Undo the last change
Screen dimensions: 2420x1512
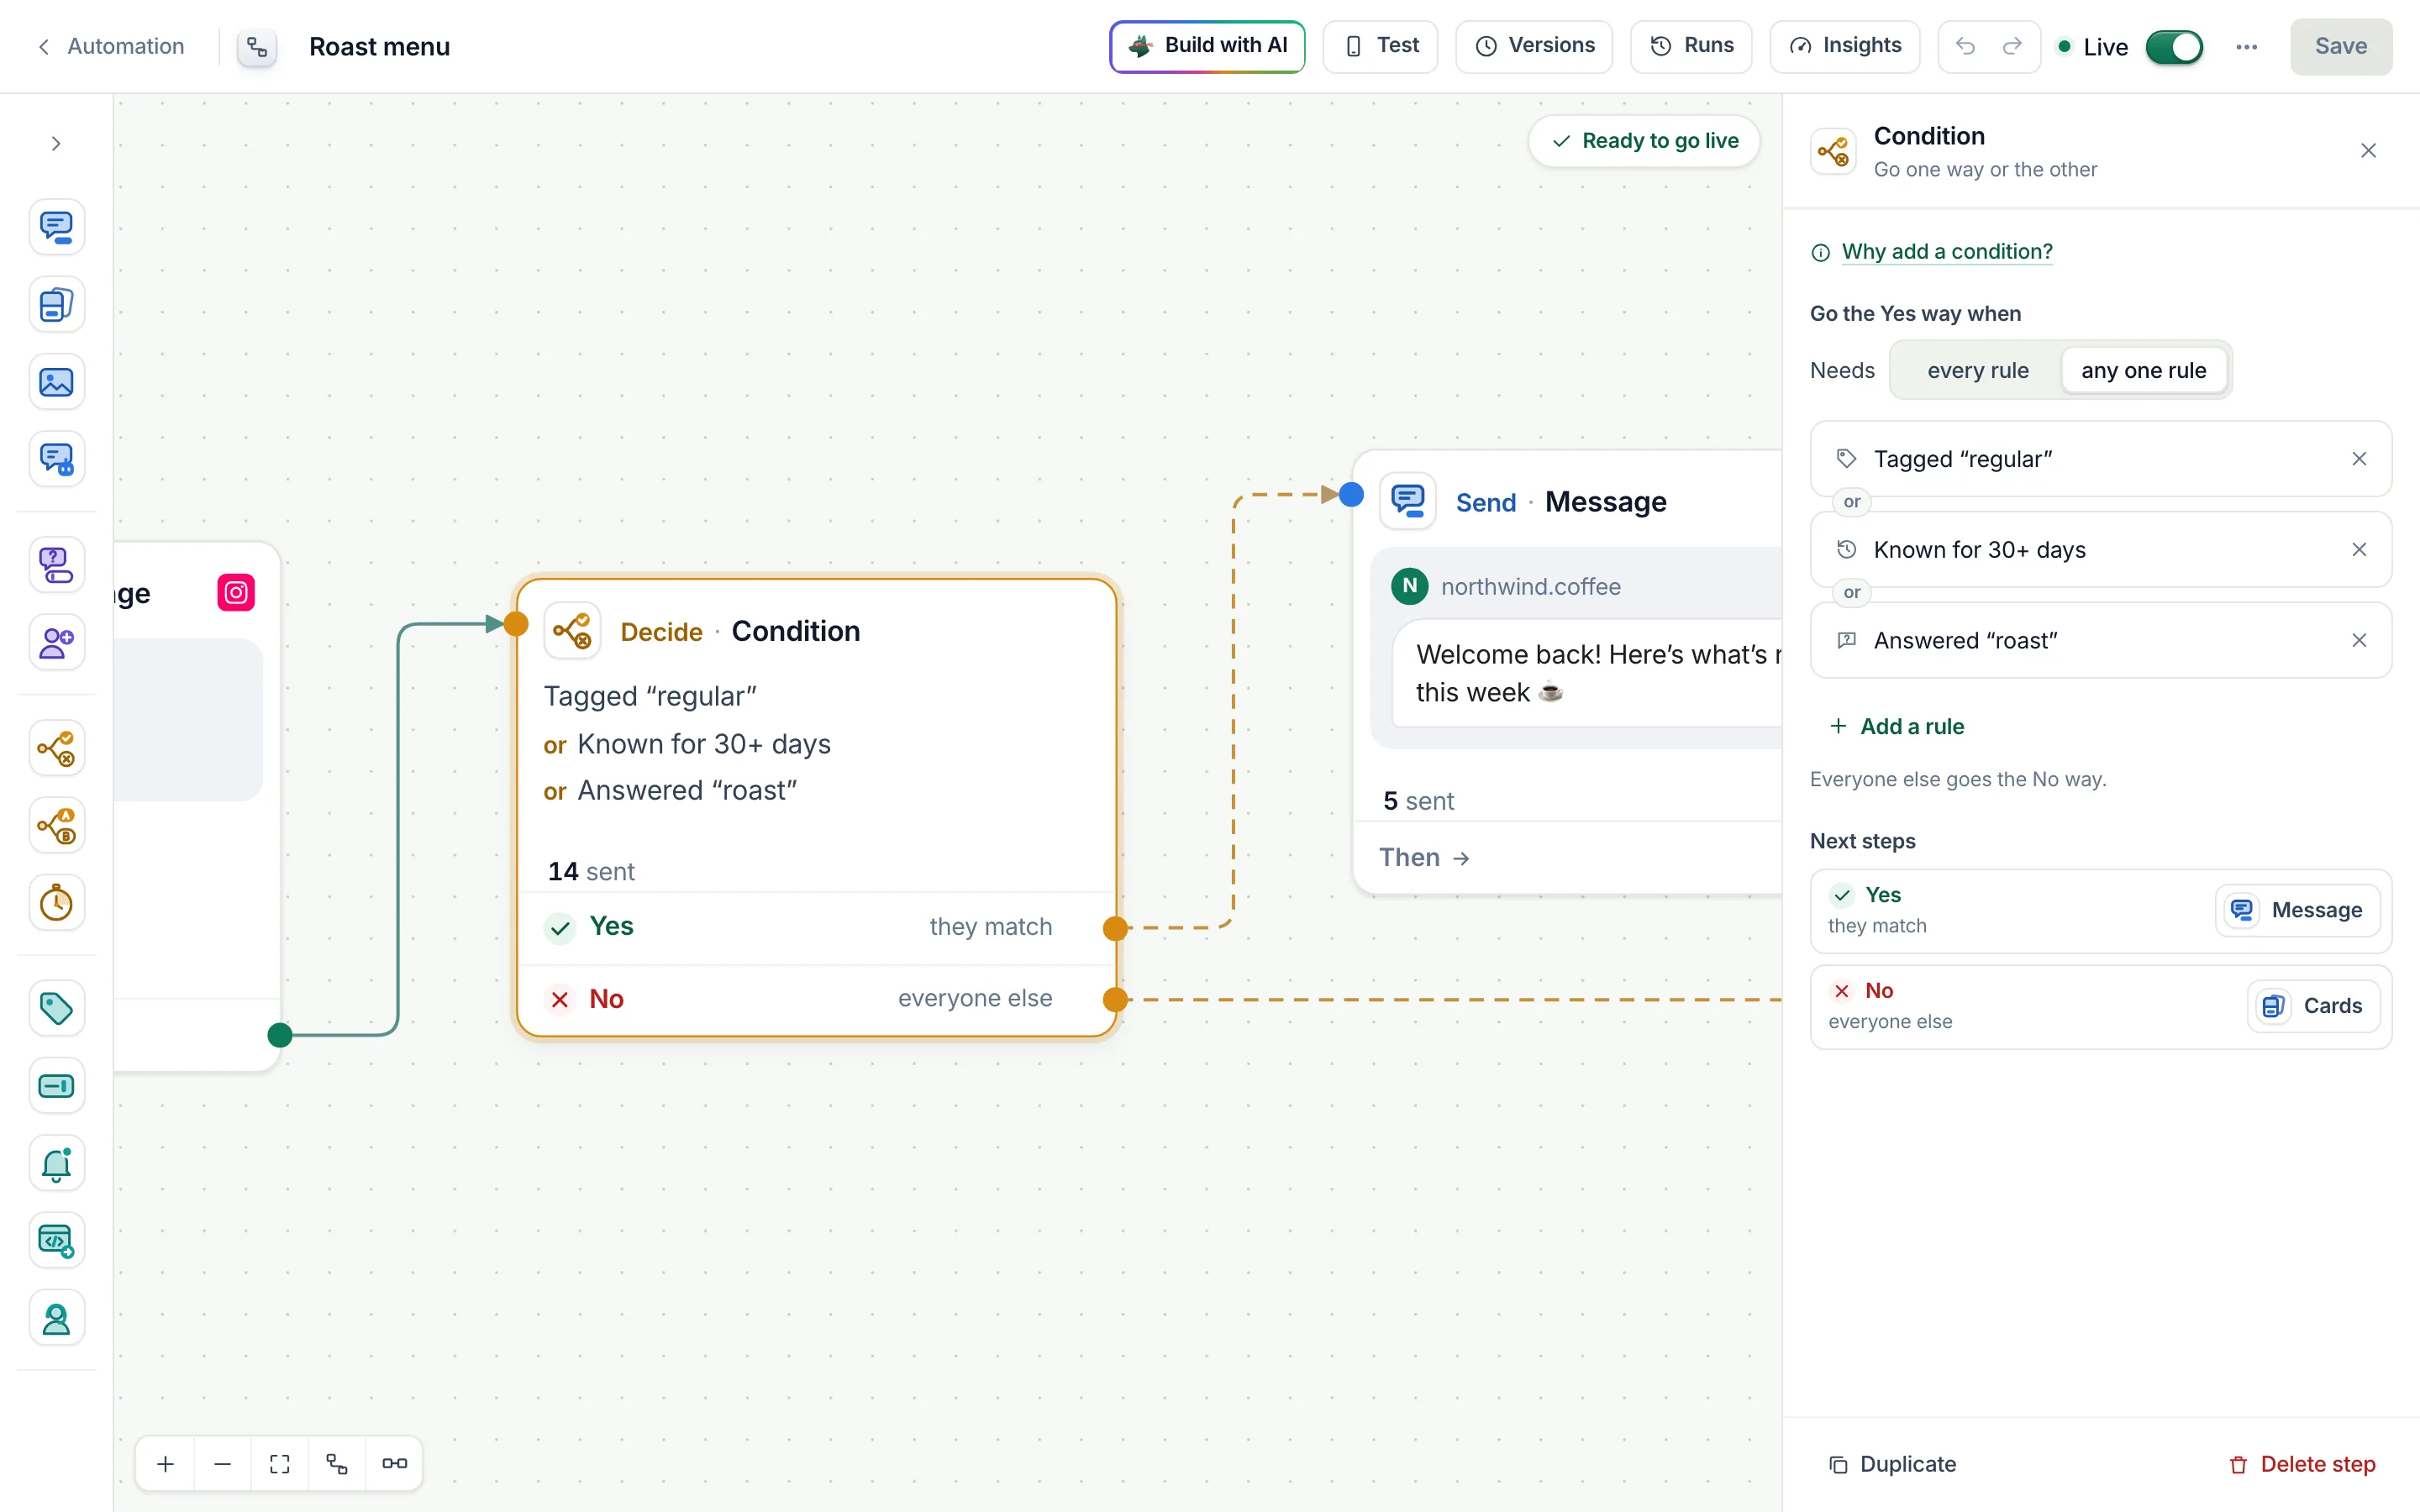[x=1965, y=46]
